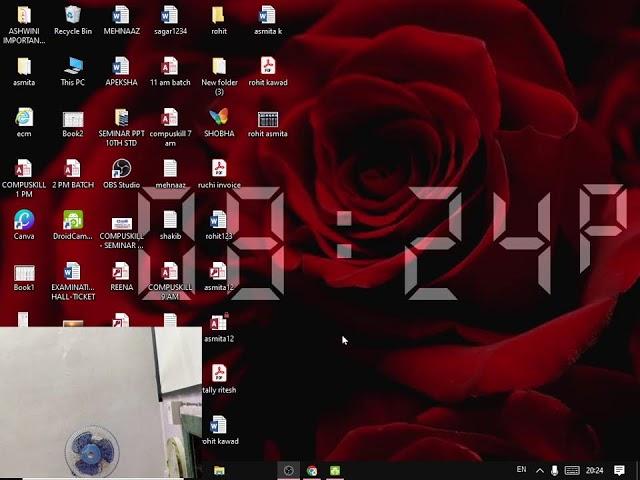The height and width of the screenshot is (480, 640).
Task: Open the EN language indicator
Action: coord(521,470)
